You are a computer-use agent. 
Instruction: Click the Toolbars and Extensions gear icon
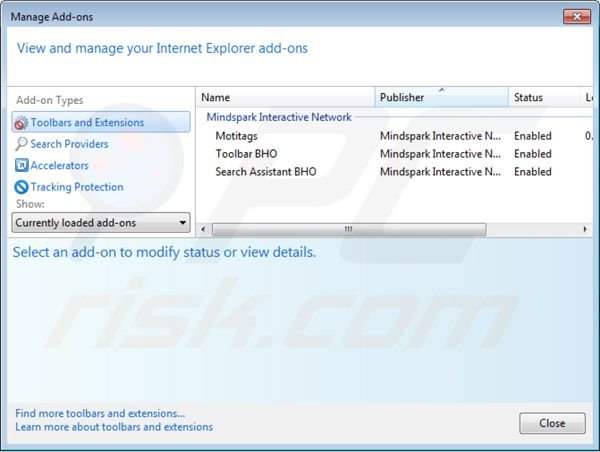(x=21, y=123)
